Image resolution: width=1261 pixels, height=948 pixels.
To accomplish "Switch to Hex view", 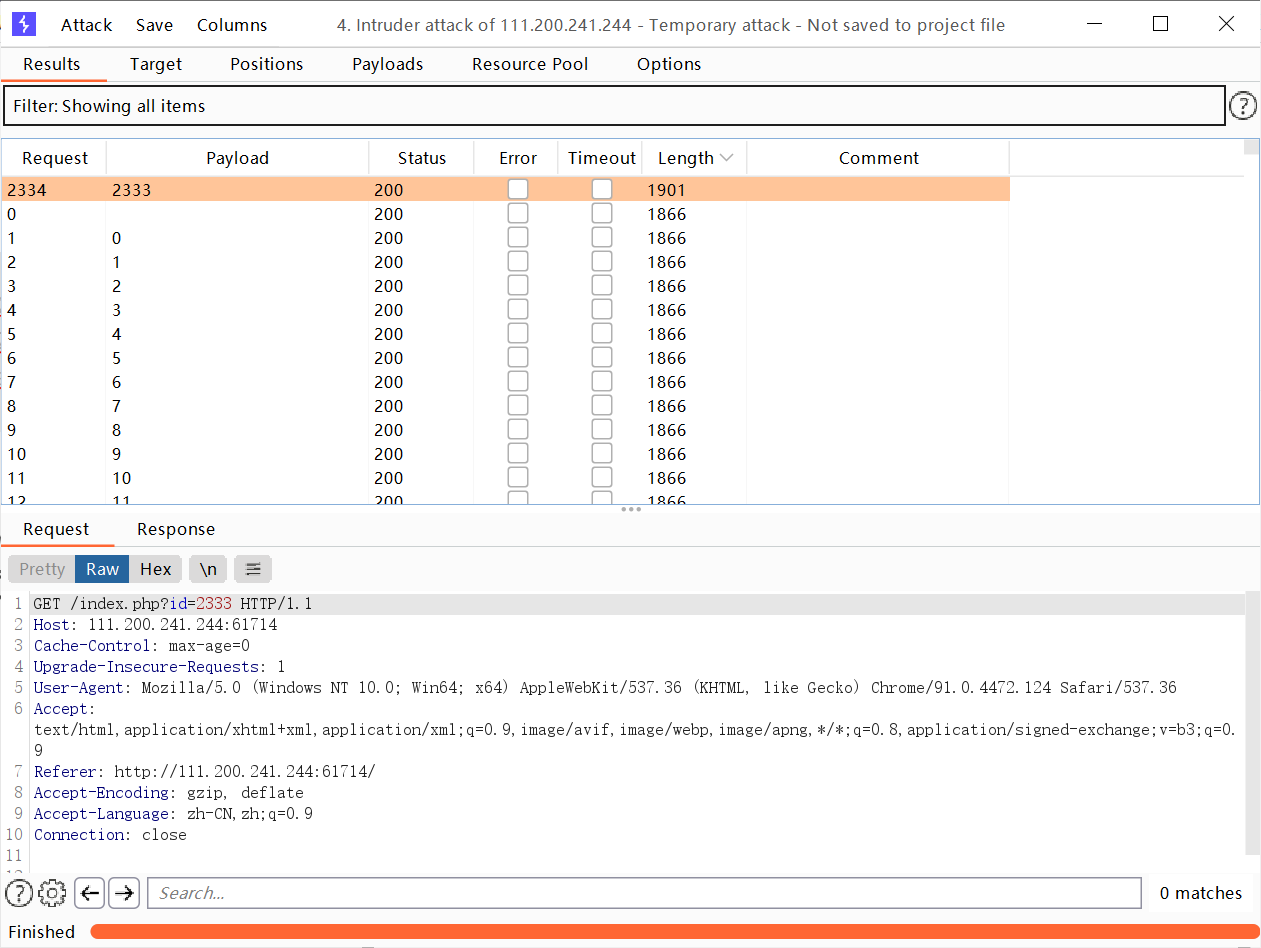I will [156, 569].
